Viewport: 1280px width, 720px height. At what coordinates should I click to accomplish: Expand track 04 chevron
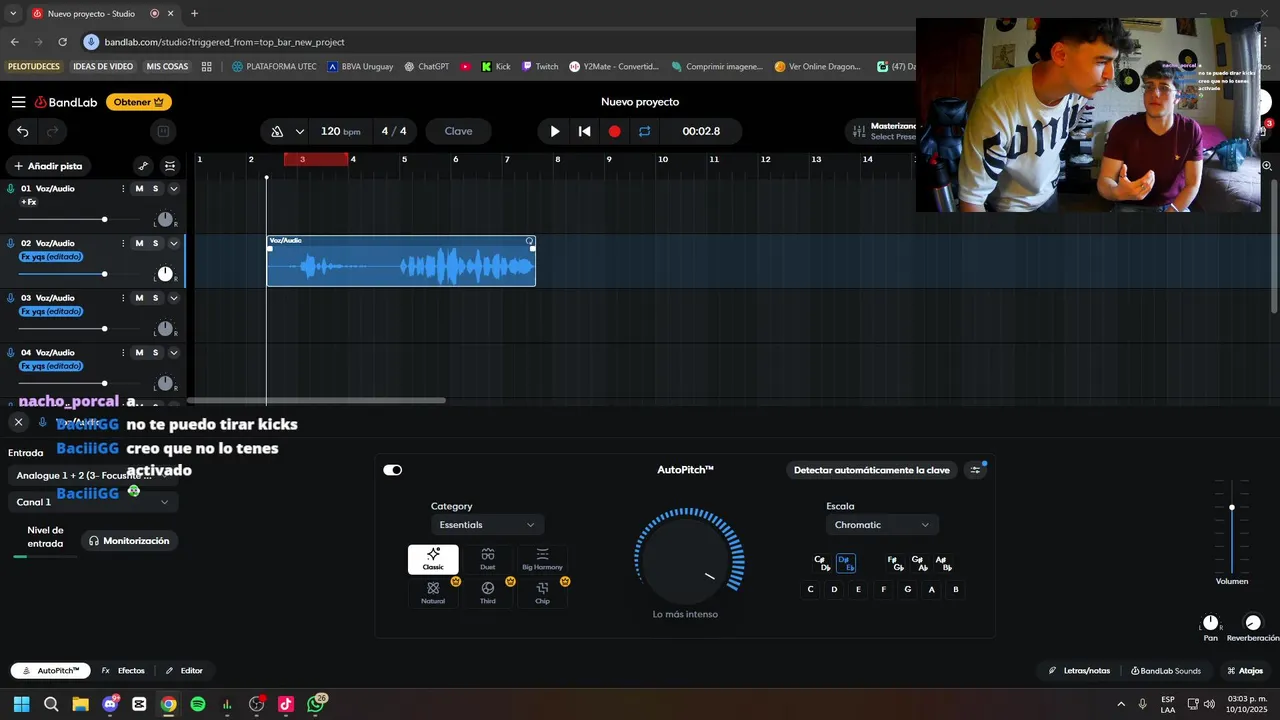(173, 353)
